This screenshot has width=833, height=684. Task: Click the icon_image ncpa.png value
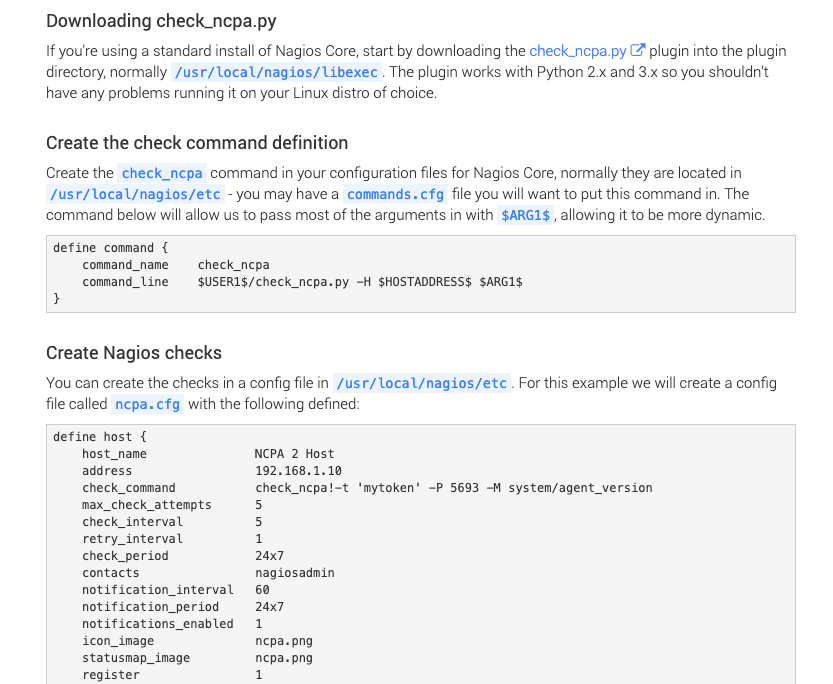coord(283,641)
